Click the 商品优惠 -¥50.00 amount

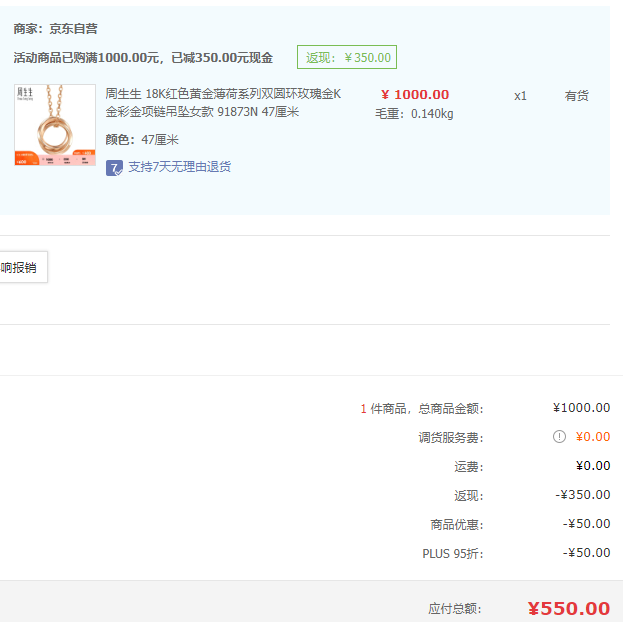586,524
